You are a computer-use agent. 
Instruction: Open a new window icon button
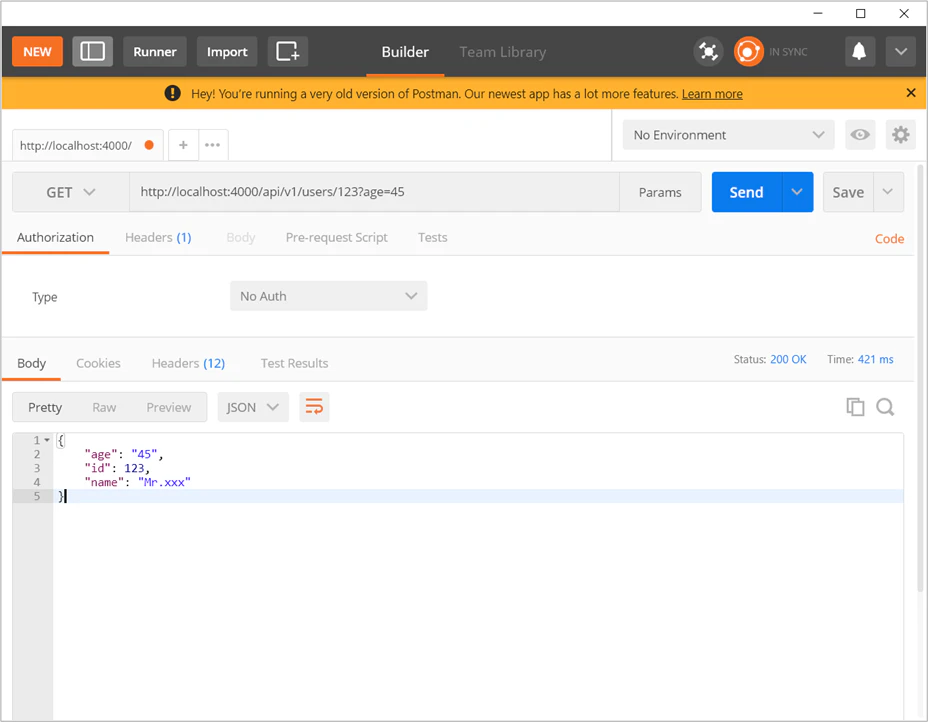click(x=288, y=51)
